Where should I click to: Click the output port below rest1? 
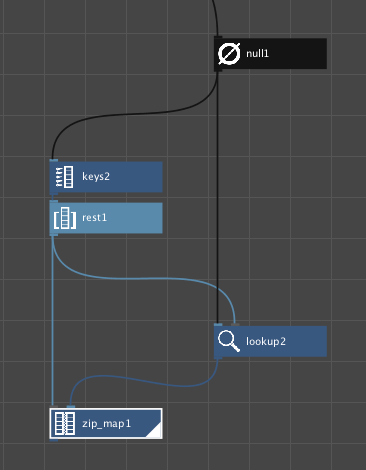[x=54, y=235]
